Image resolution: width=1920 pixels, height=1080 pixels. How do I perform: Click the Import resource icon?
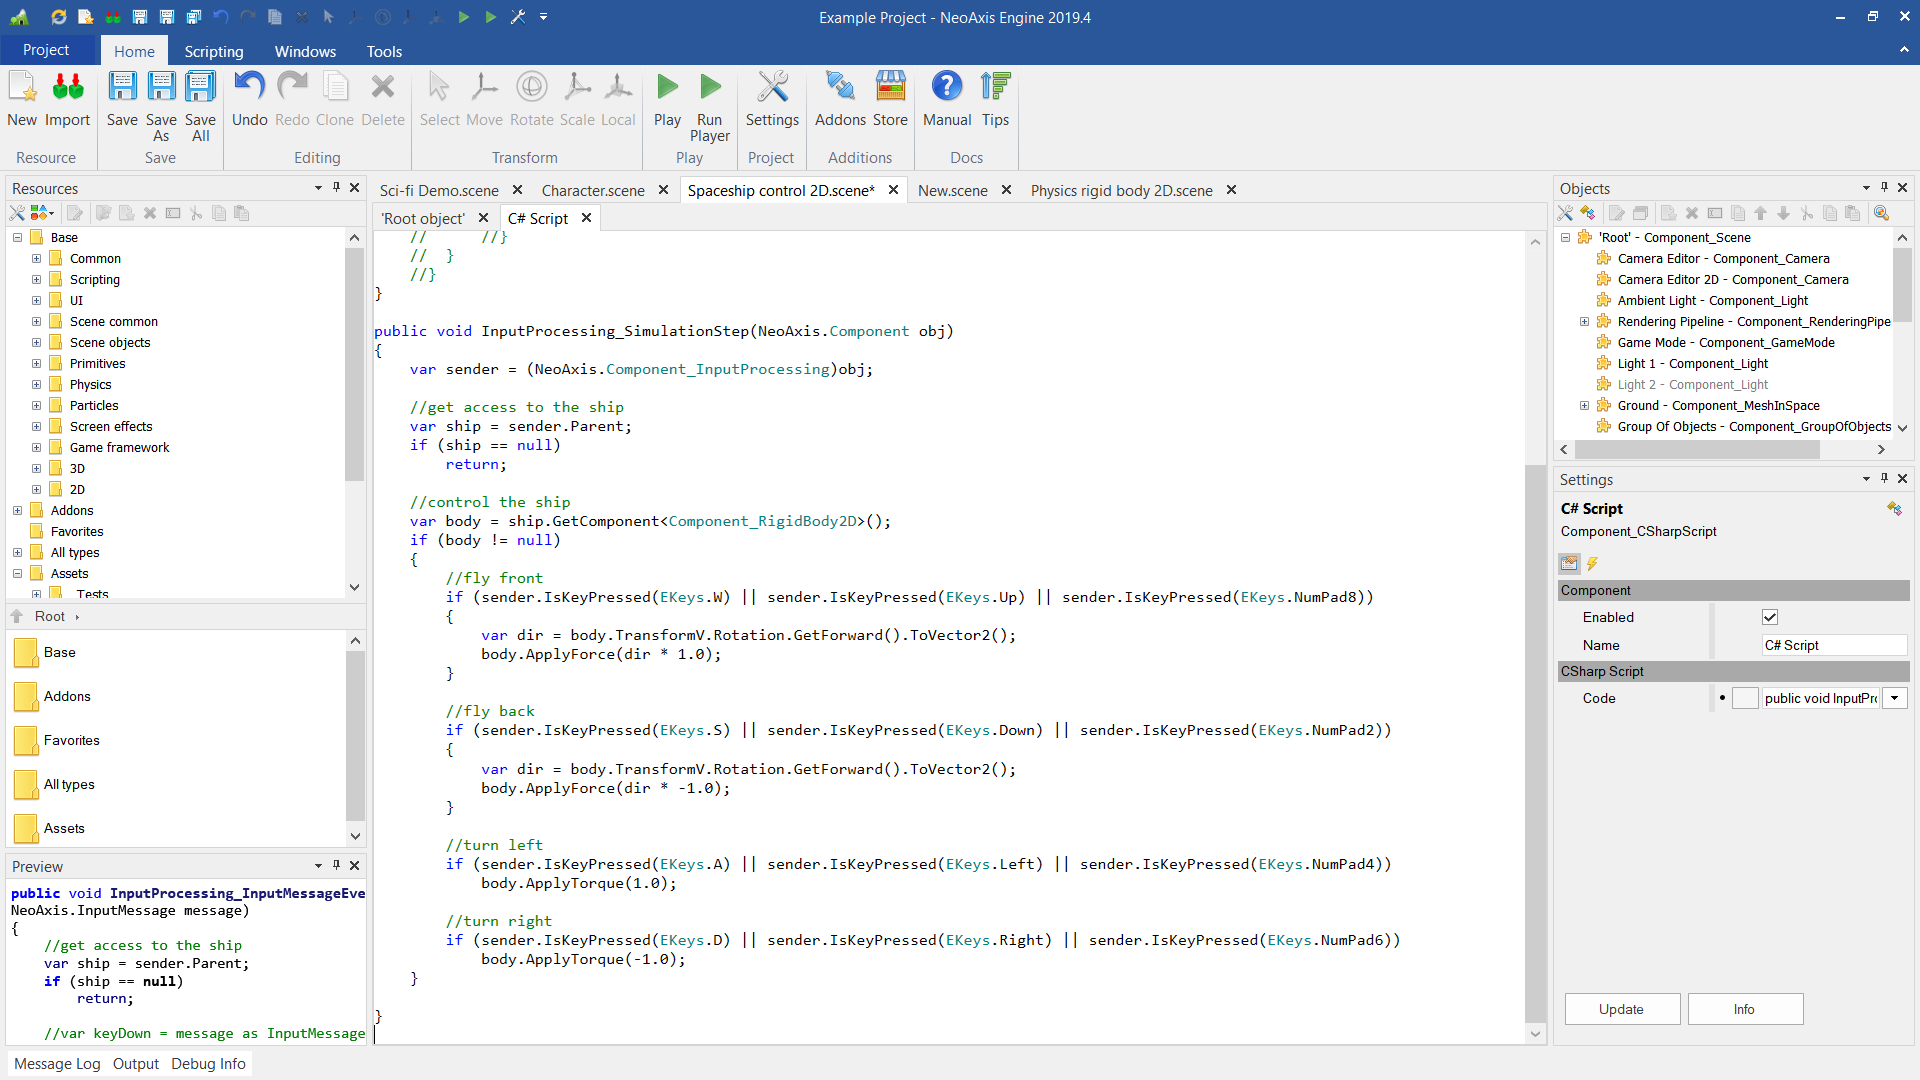(x=67, y=88)
